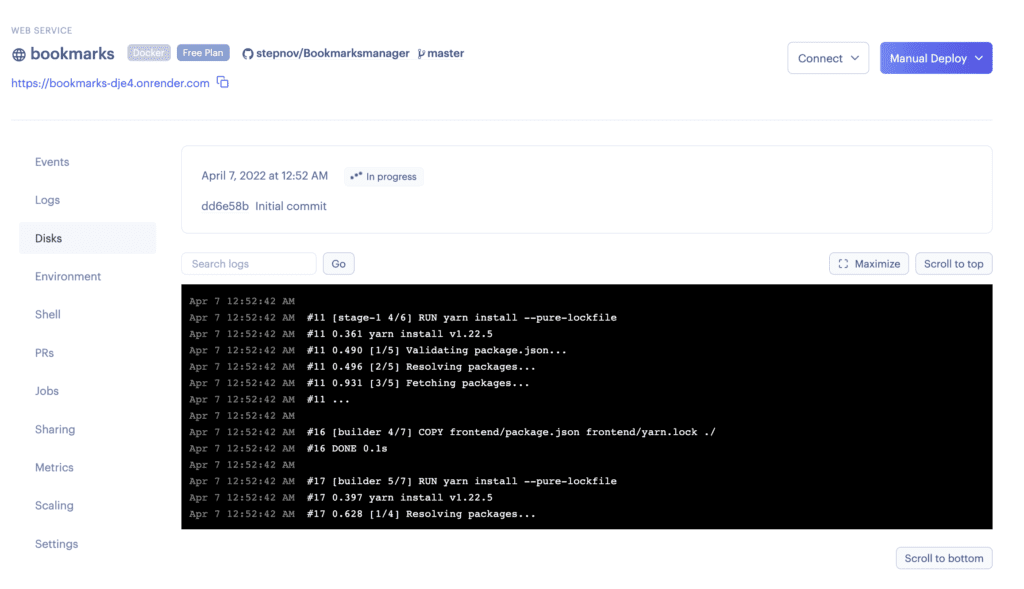Click the Free Plan badge
The image size is (1024, 589).
click(x=203, y=53)
